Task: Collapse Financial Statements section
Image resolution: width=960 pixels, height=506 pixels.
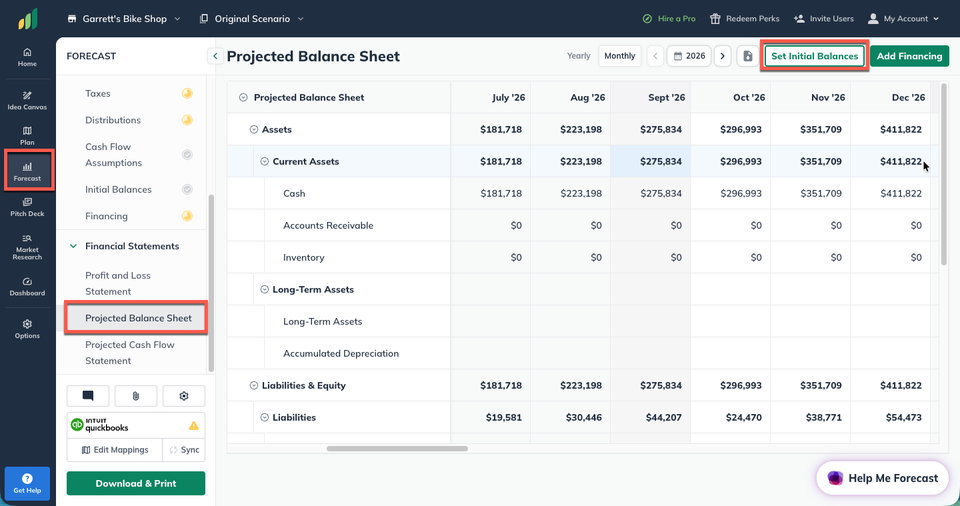Action: click(73, 246)
